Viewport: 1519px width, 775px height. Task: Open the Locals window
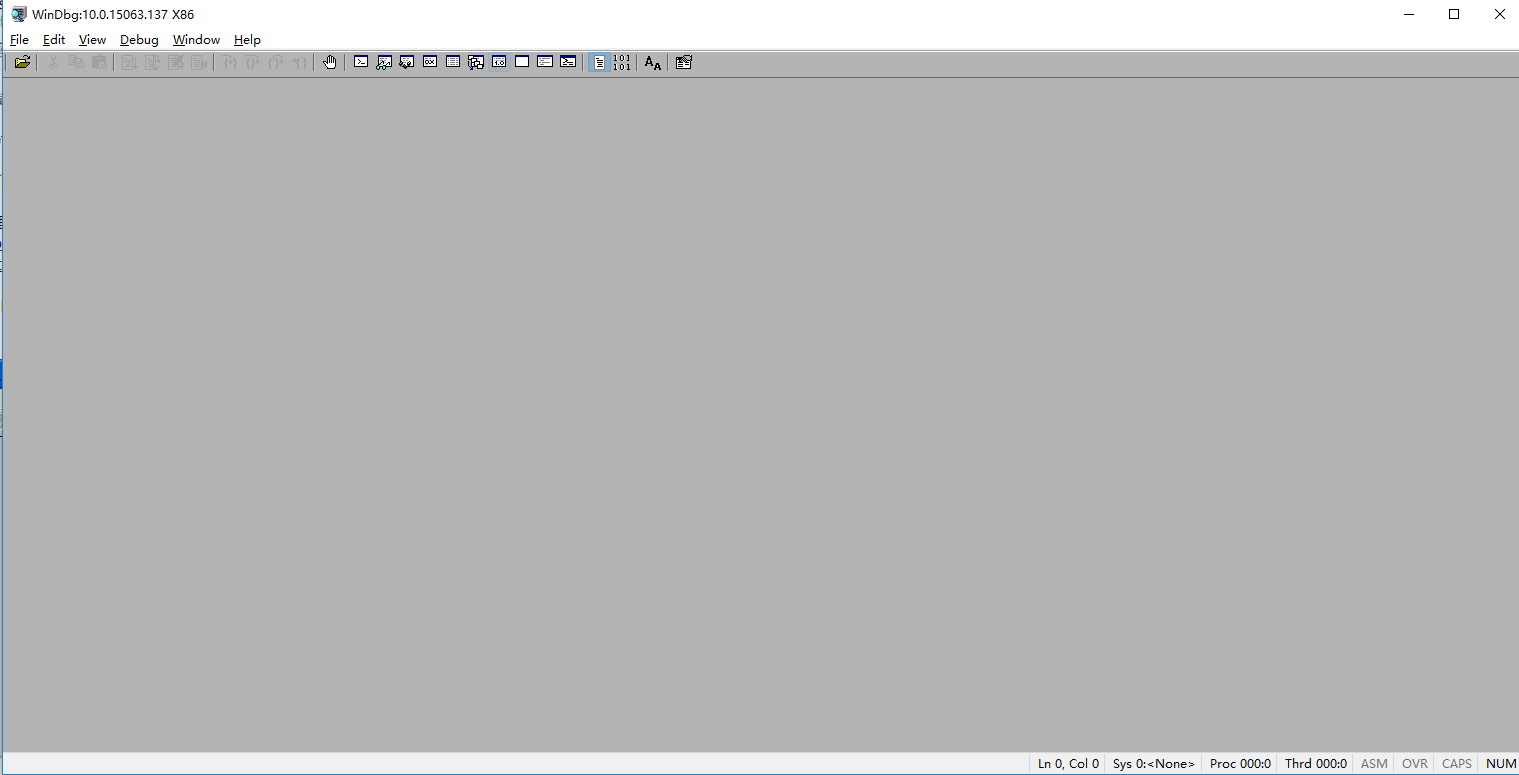[407, 62]
